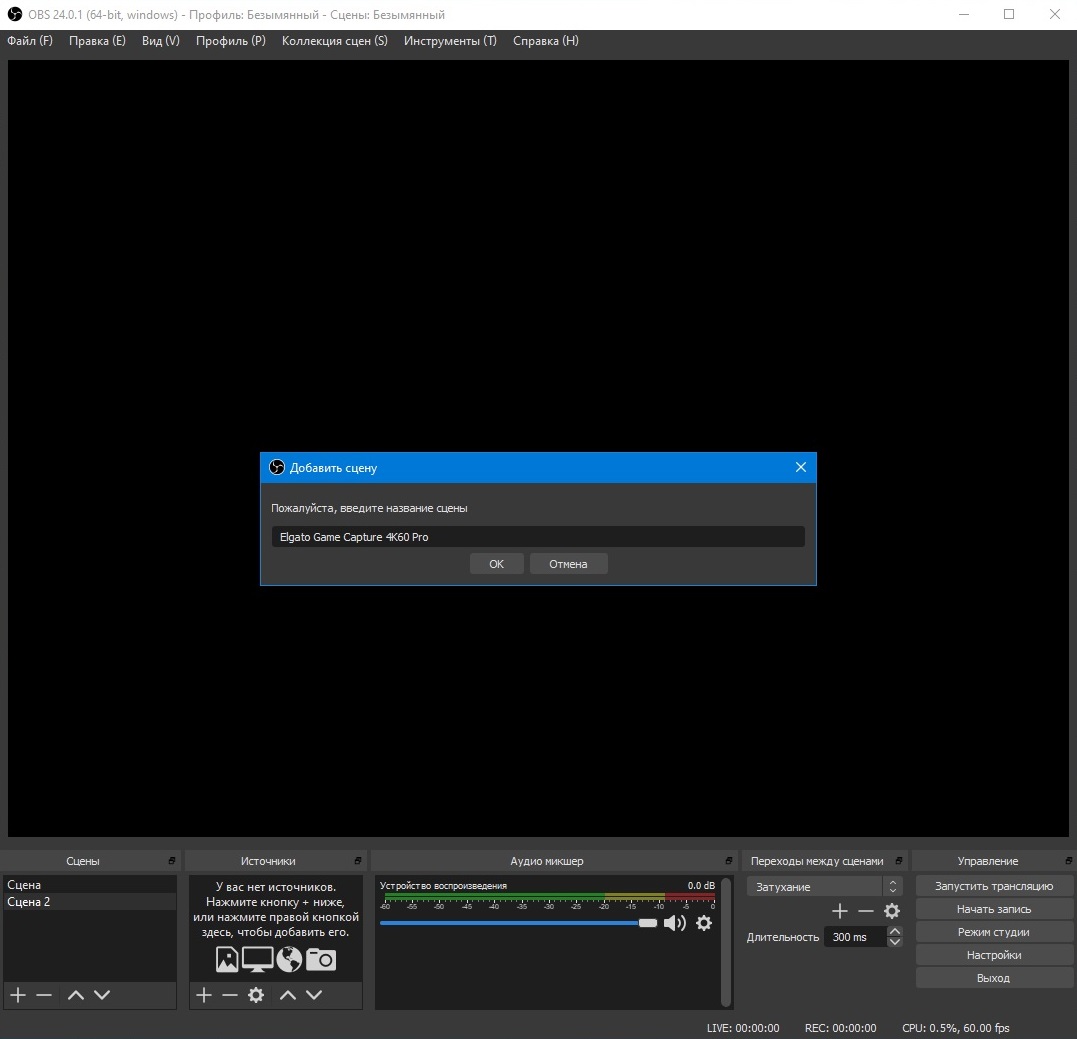Open the Файл (F) menu
This screenshot has height=1039, width=1077.
30,41
